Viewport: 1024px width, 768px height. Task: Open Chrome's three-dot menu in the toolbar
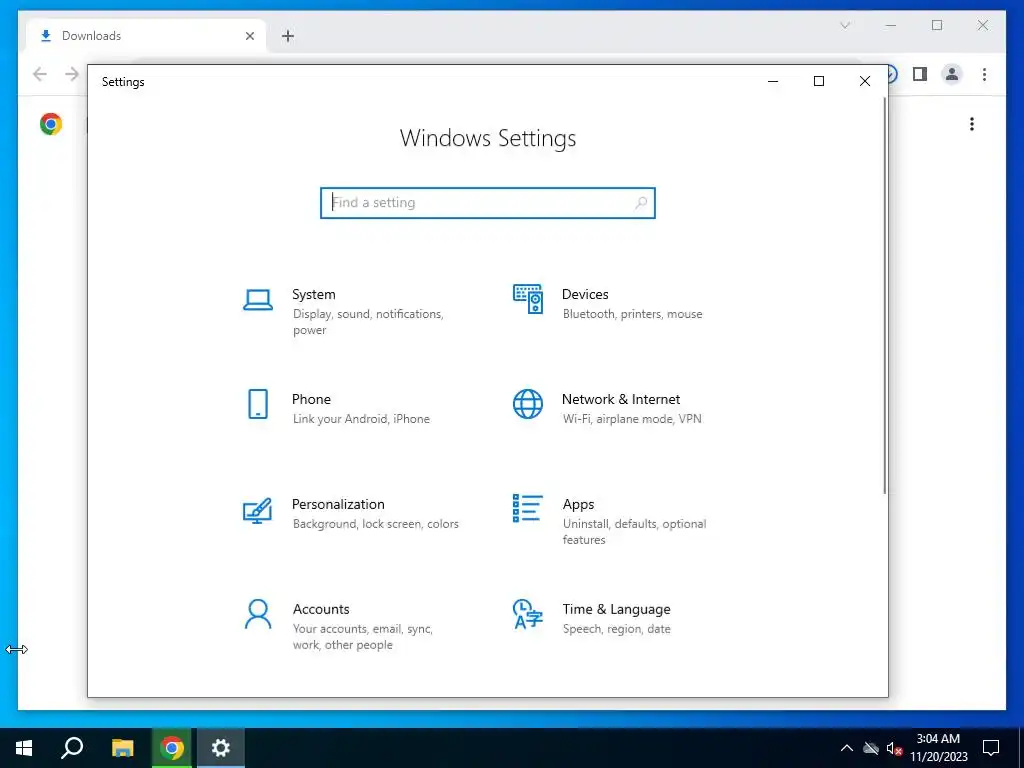984,74
